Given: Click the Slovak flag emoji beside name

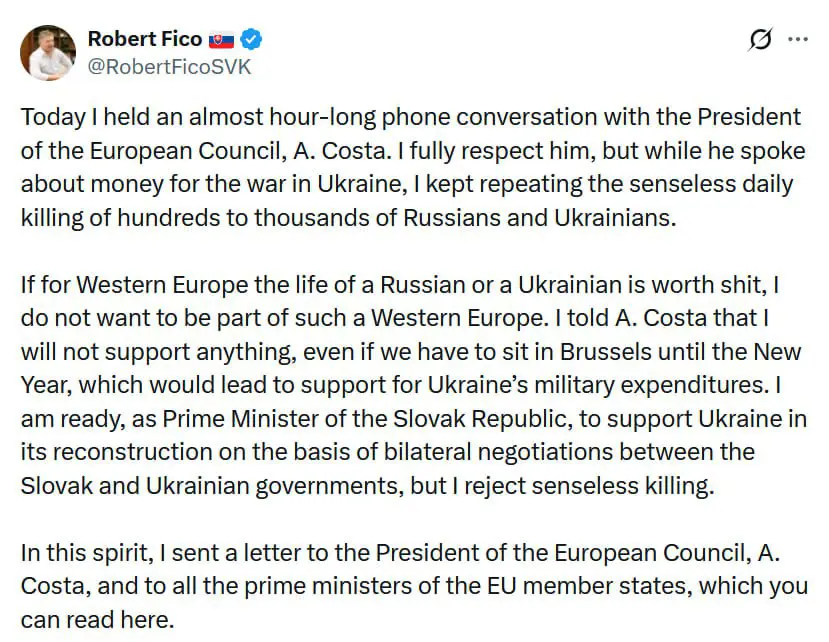Looking at the screenshot, I should tap(222, 40).
